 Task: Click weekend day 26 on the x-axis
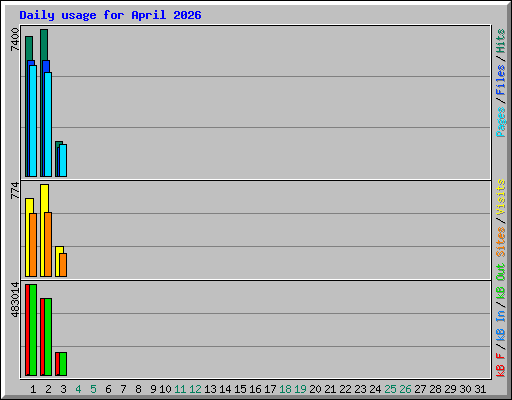tap(405, 389)
